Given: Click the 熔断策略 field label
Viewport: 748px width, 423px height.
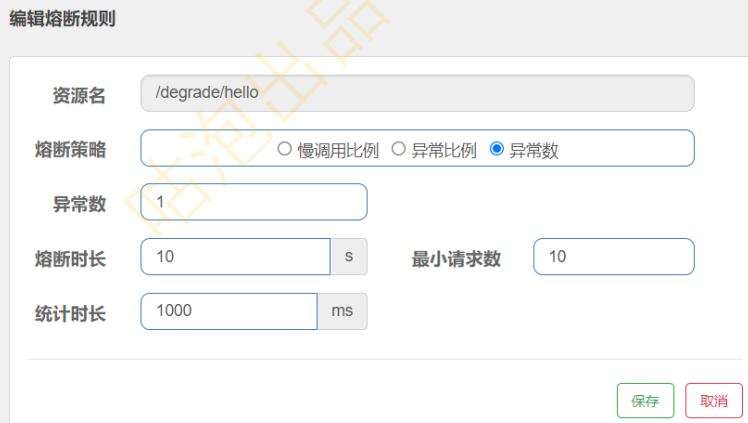Looking at the screenshot, I should pos(70,151).
